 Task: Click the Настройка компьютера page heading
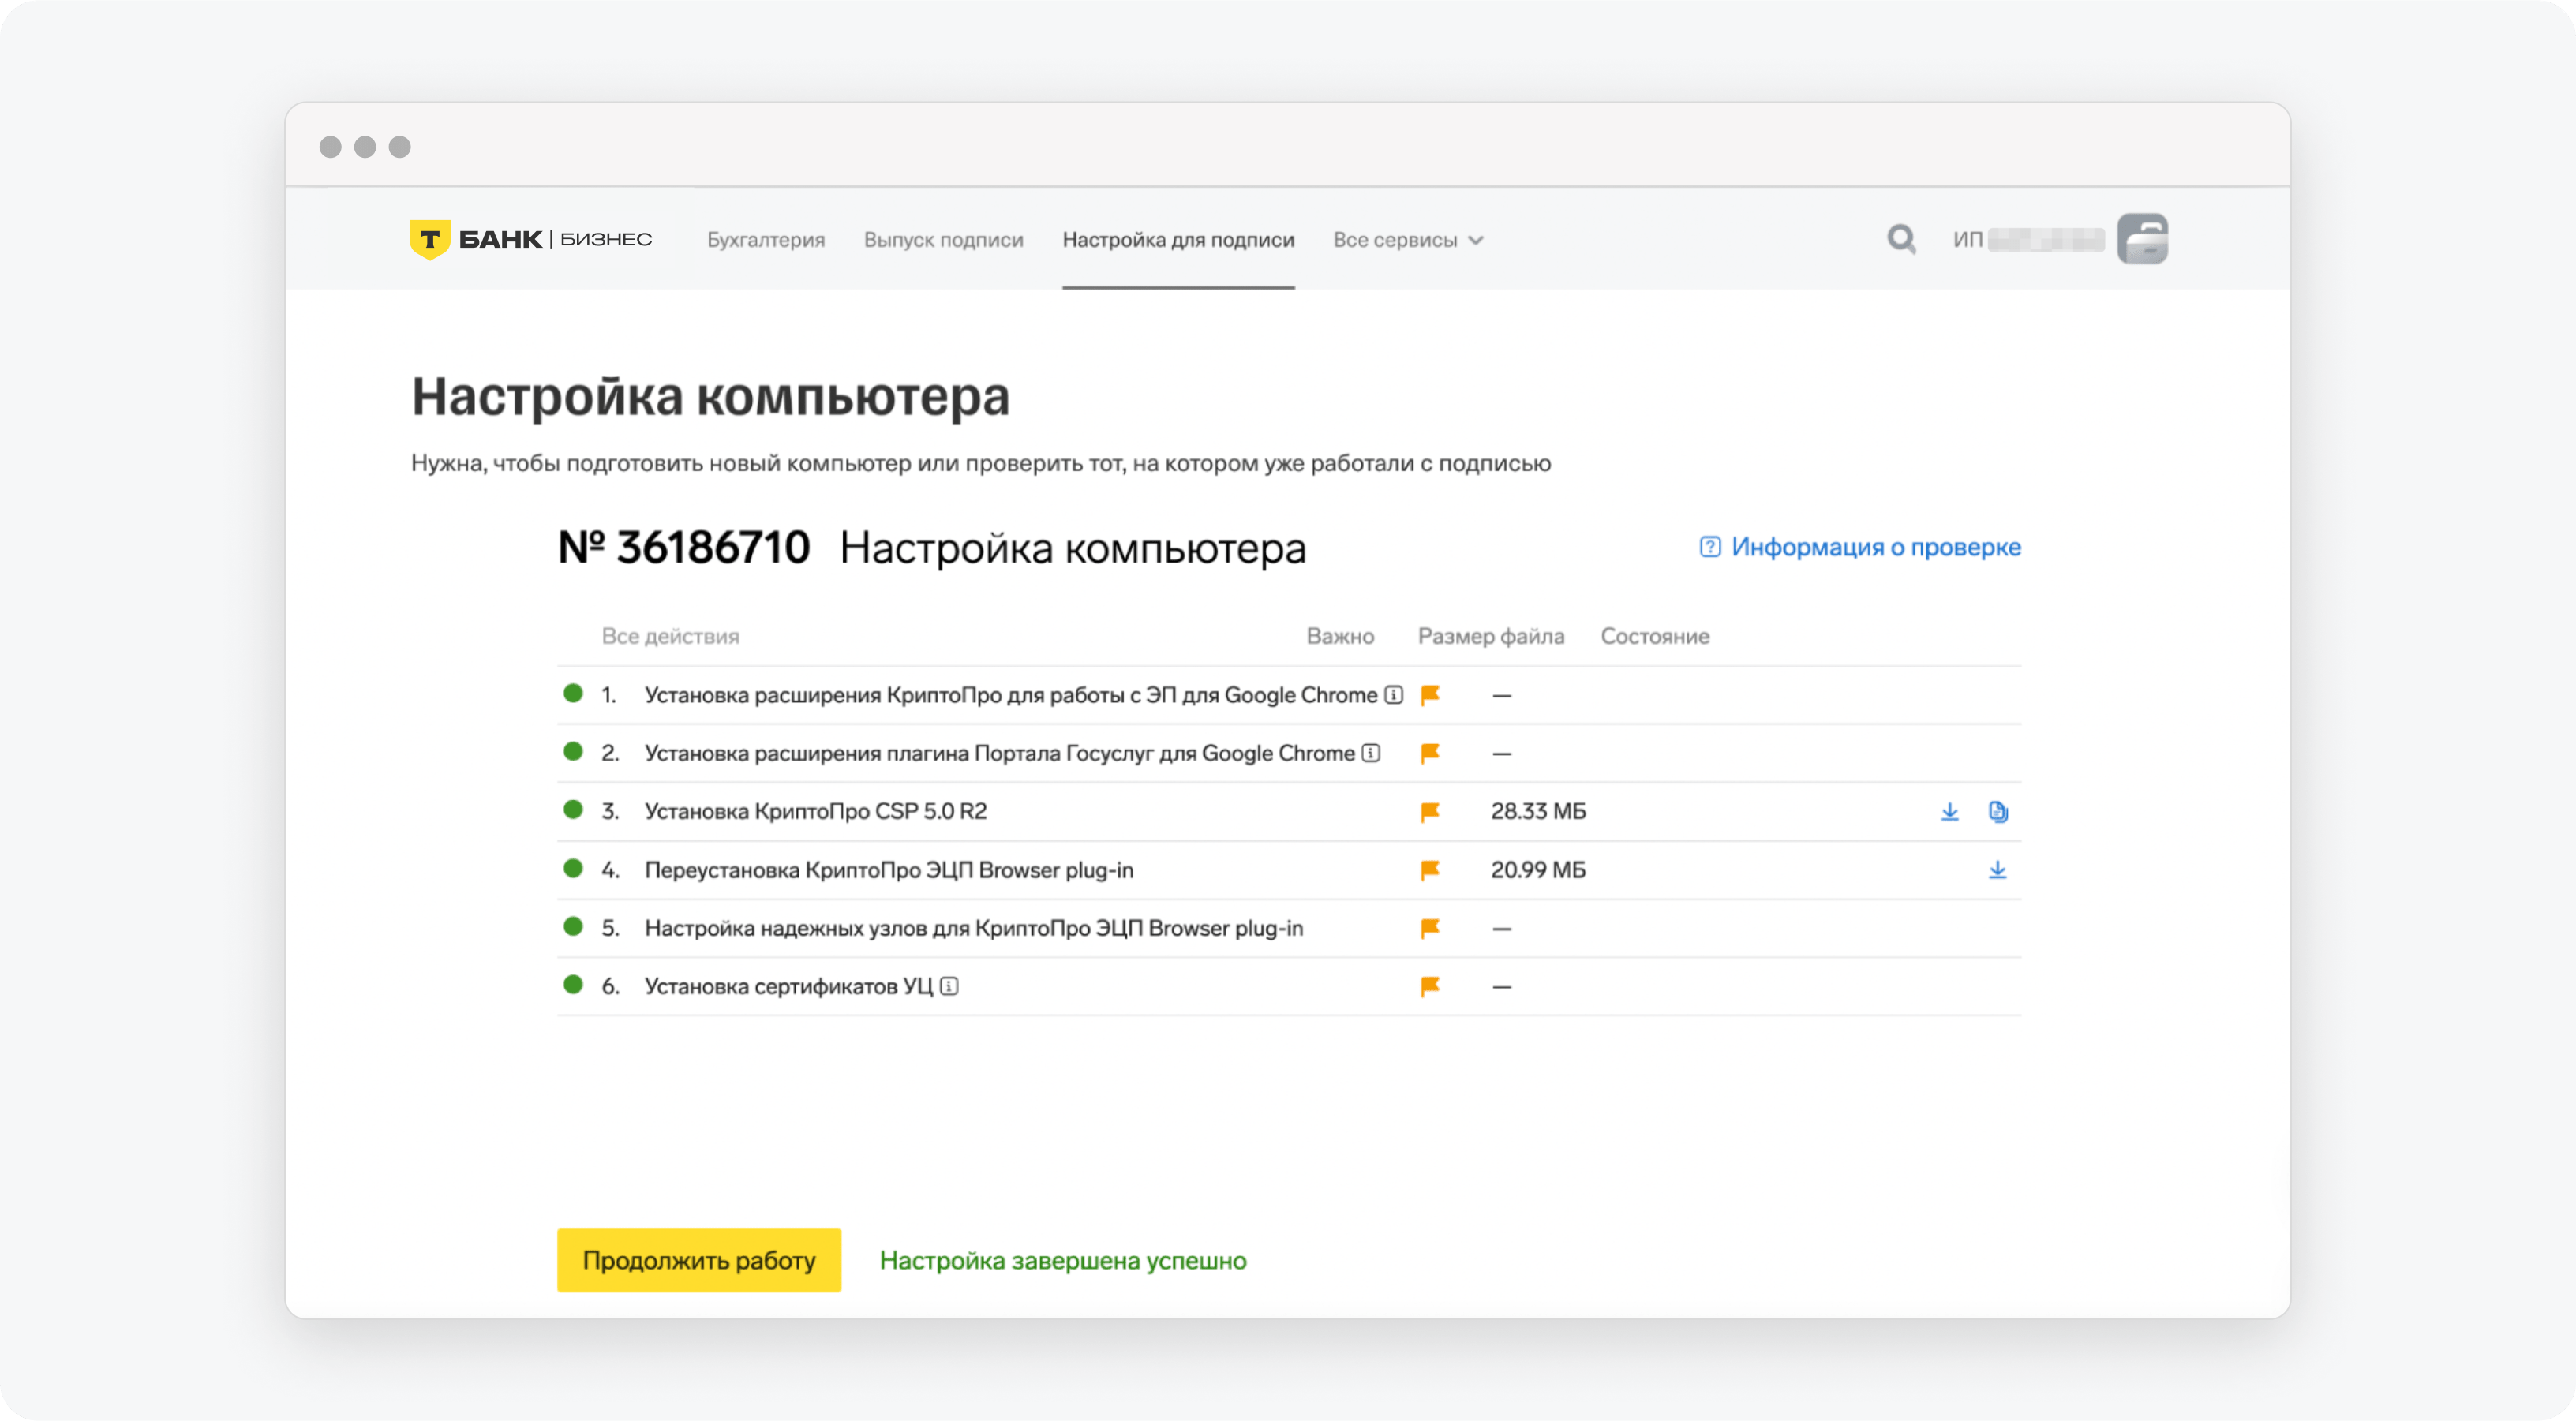711,396
